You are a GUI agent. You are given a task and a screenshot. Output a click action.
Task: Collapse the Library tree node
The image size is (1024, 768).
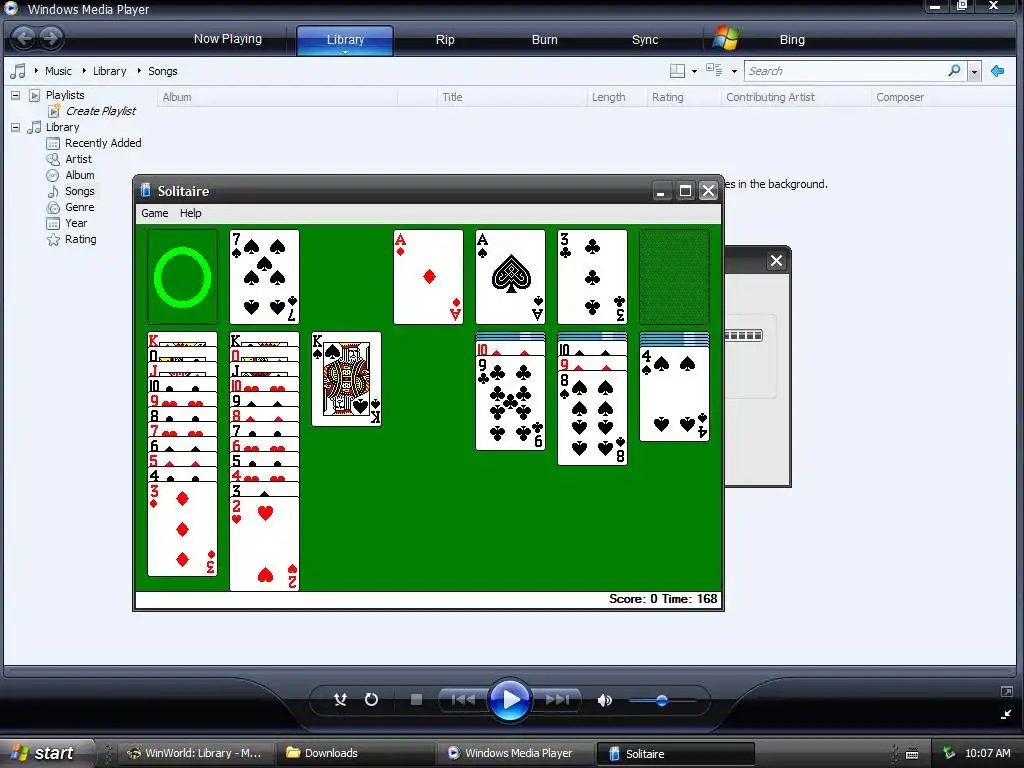(16, 127)
